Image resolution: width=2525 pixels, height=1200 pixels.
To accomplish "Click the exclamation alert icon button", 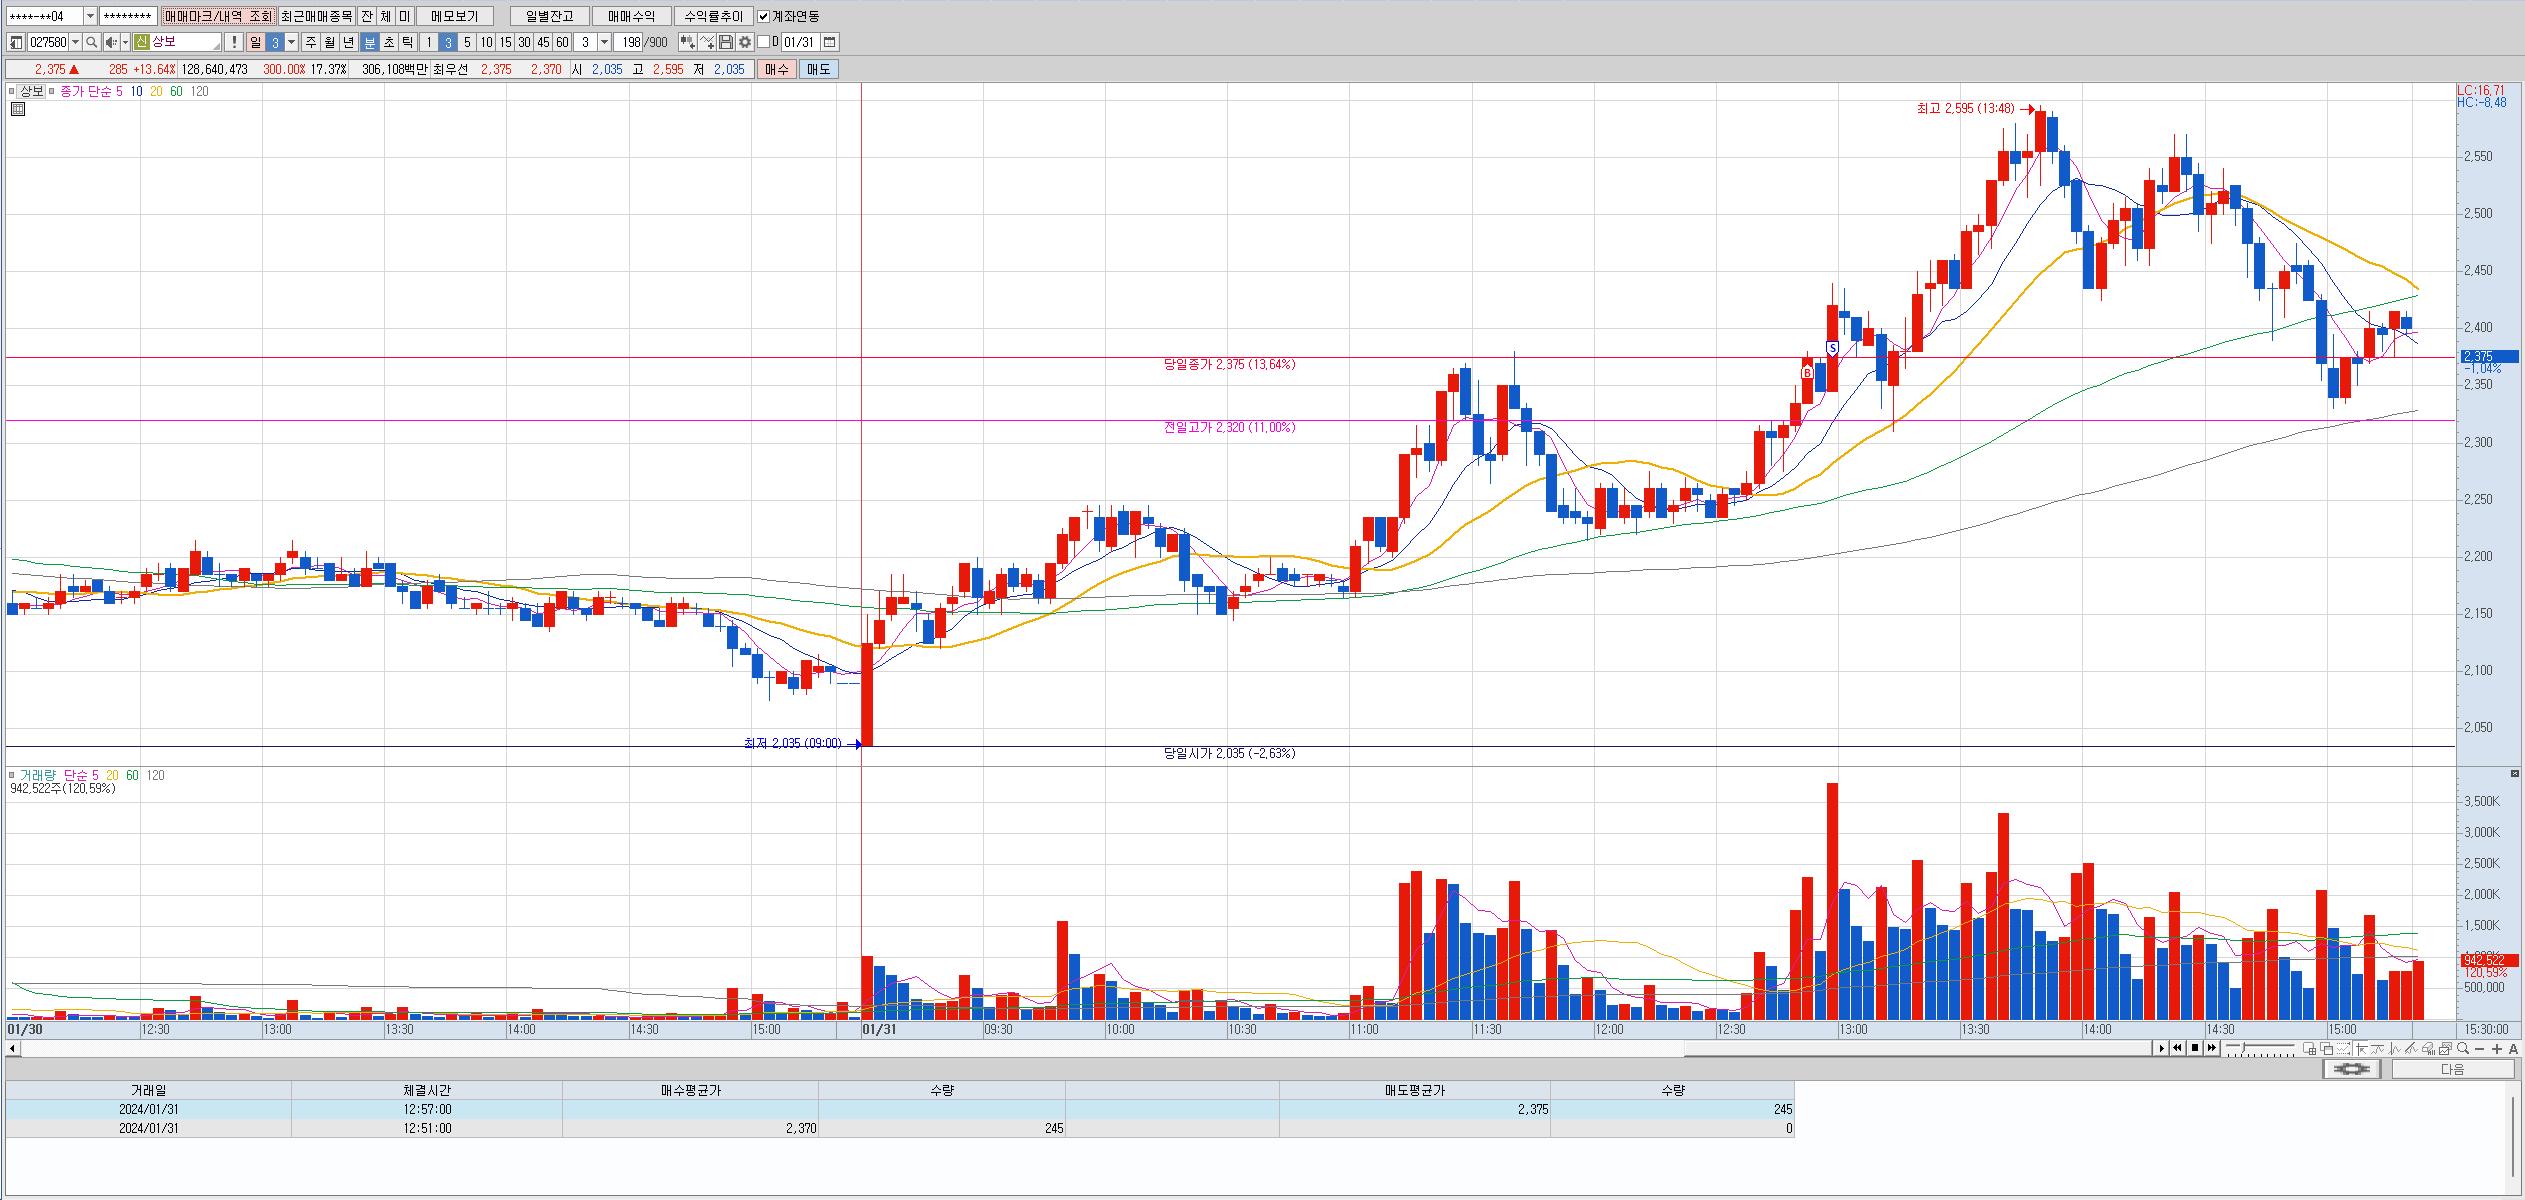I will click(234, 42).
